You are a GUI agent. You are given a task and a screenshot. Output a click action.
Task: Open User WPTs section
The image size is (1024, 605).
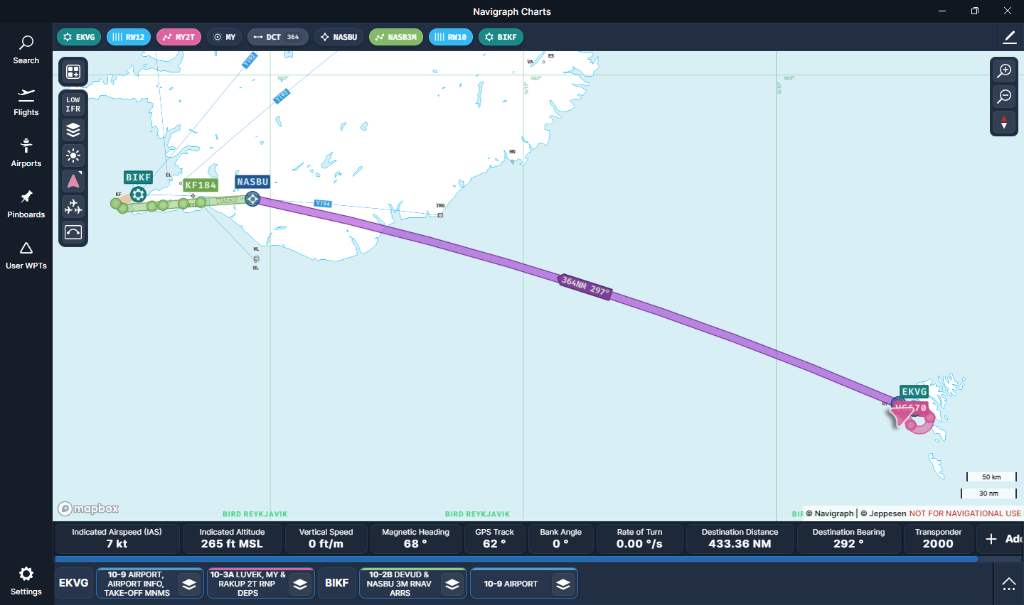click(x=26, y=255)
